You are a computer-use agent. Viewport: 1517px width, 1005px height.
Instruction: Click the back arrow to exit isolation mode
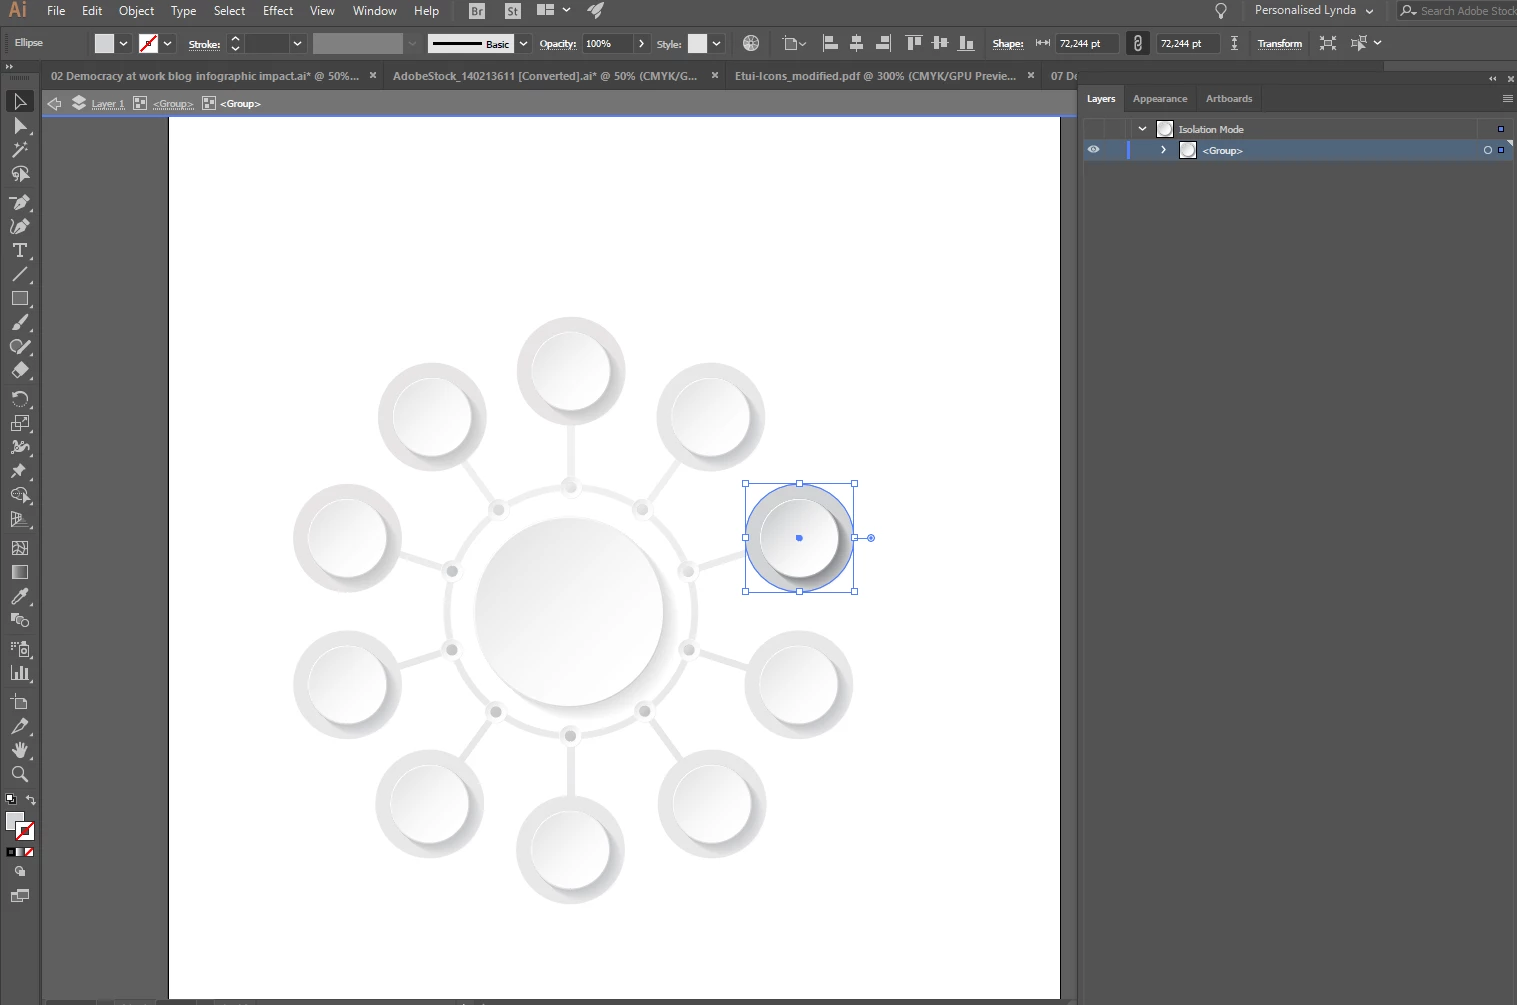pos(54,103)
